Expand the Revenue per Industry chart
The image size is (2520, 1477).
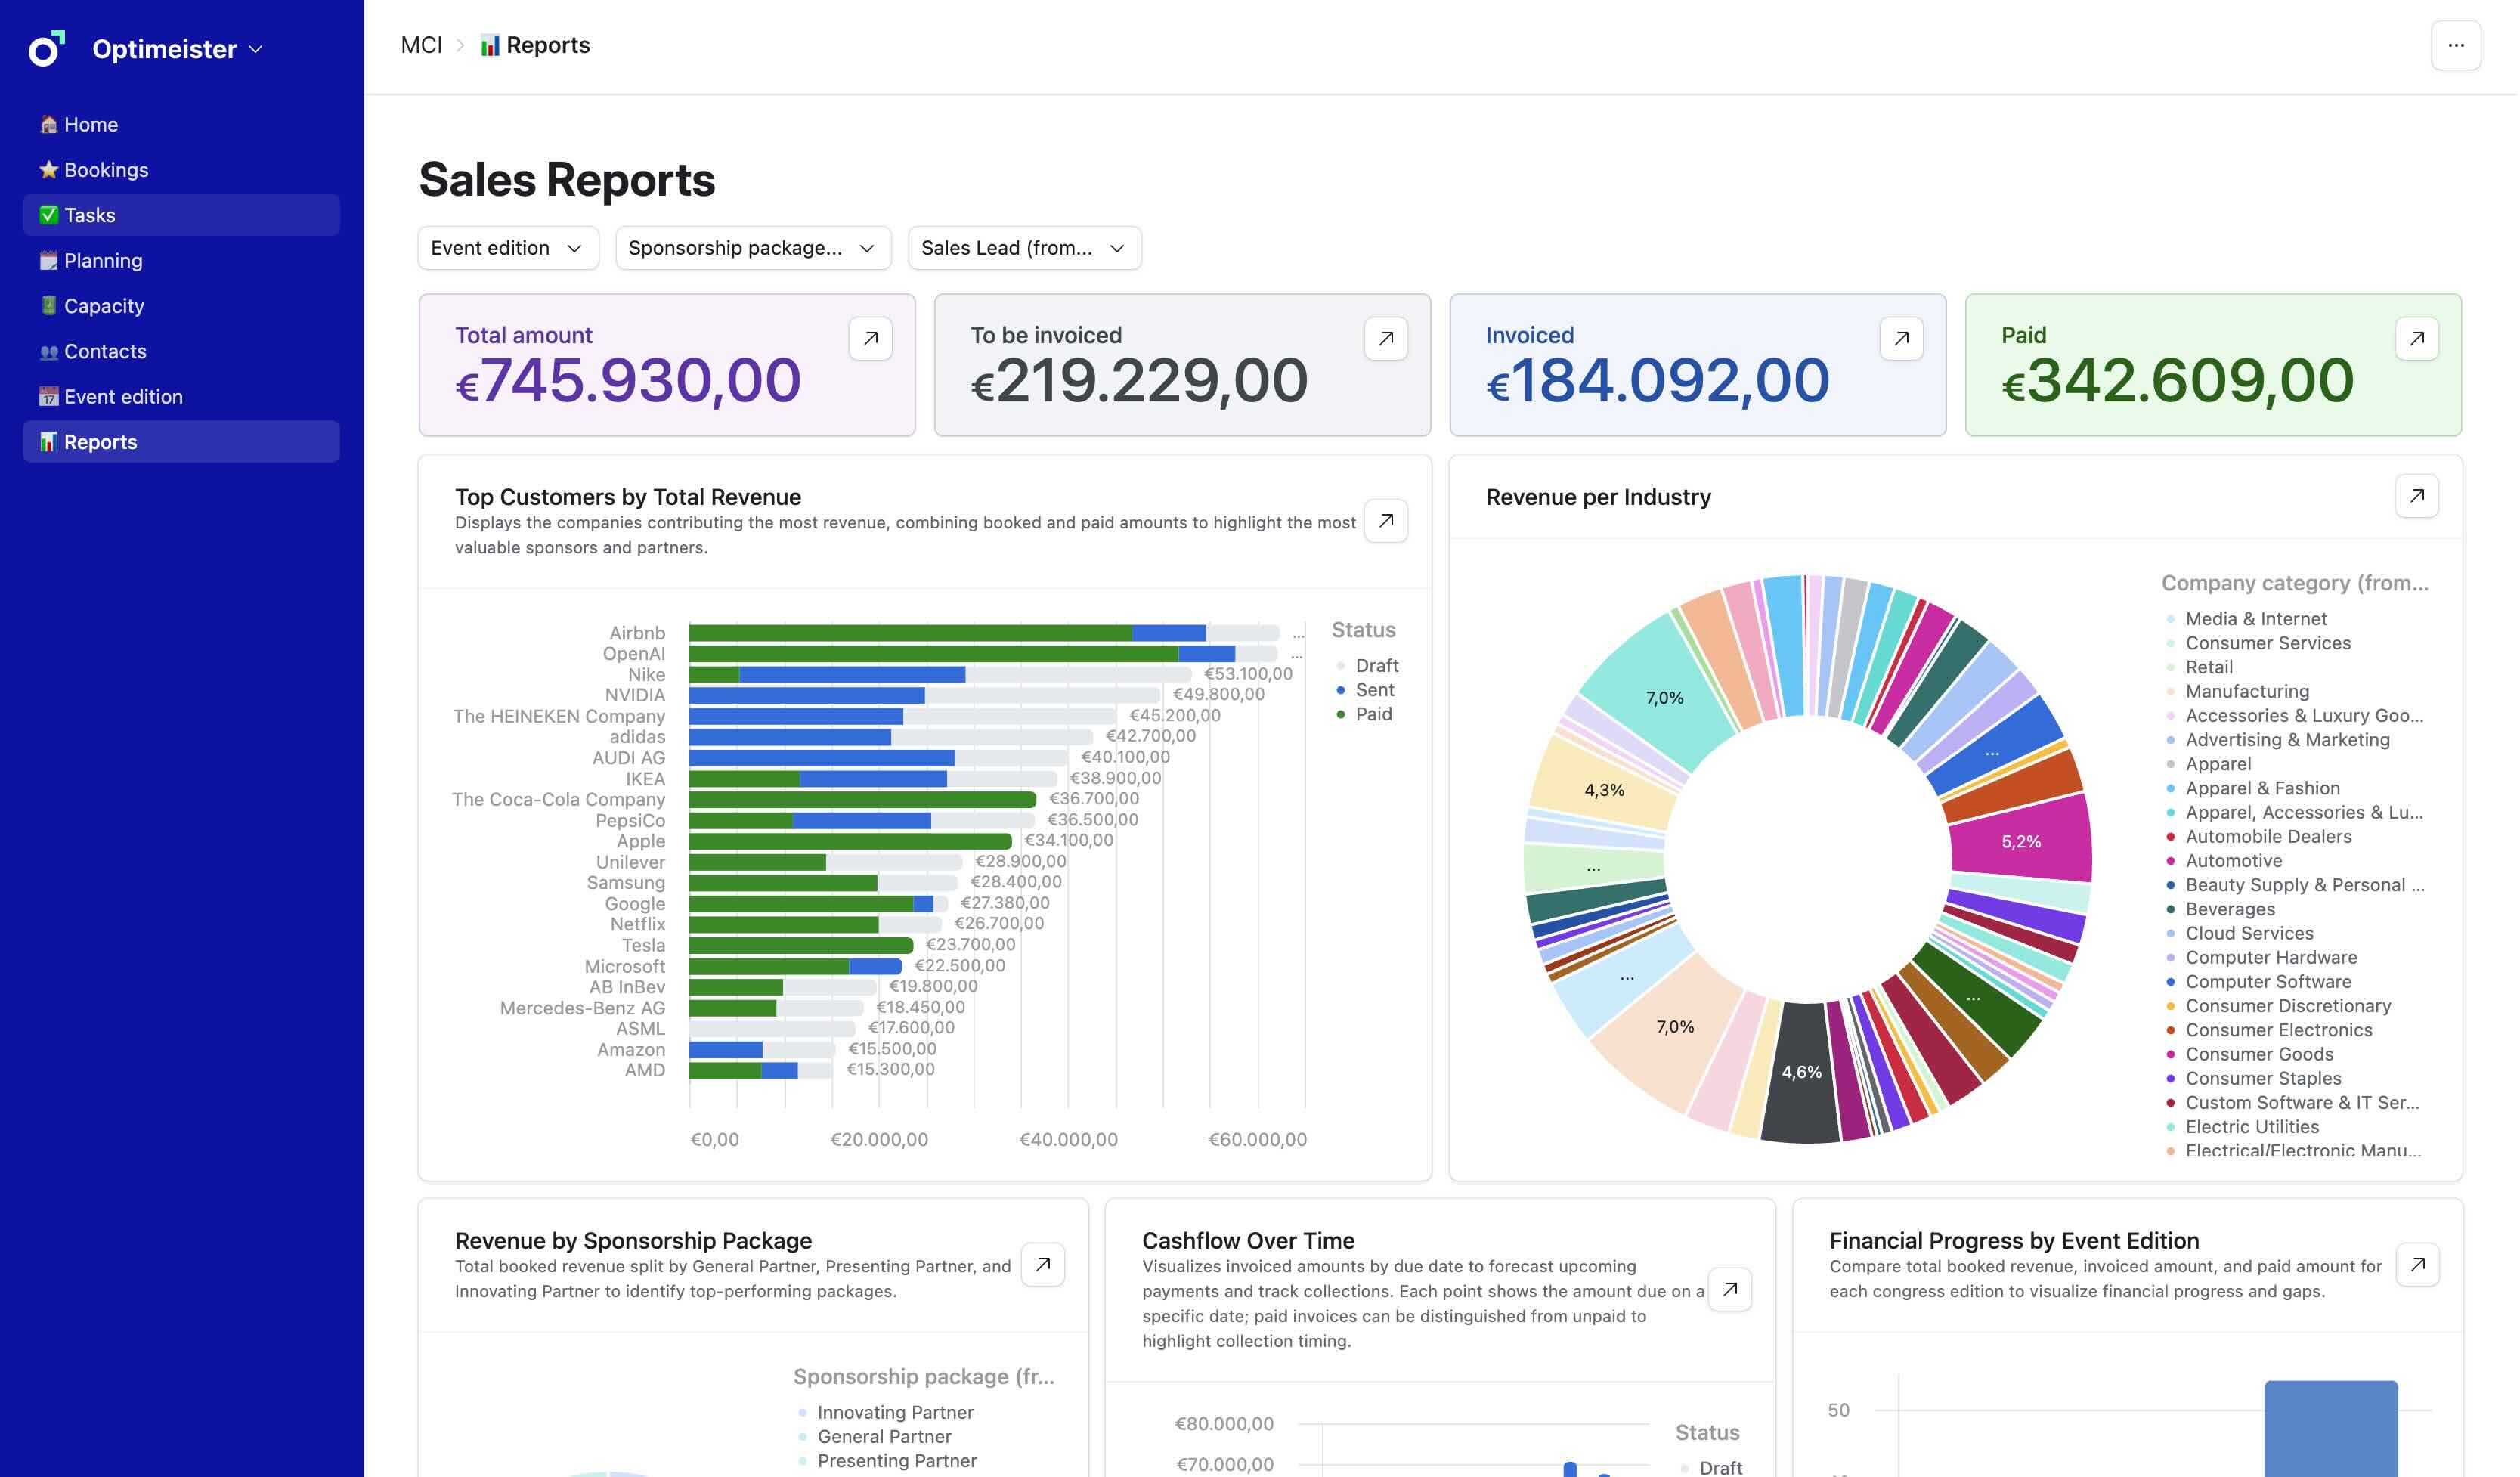click(x=2416, y=496)
